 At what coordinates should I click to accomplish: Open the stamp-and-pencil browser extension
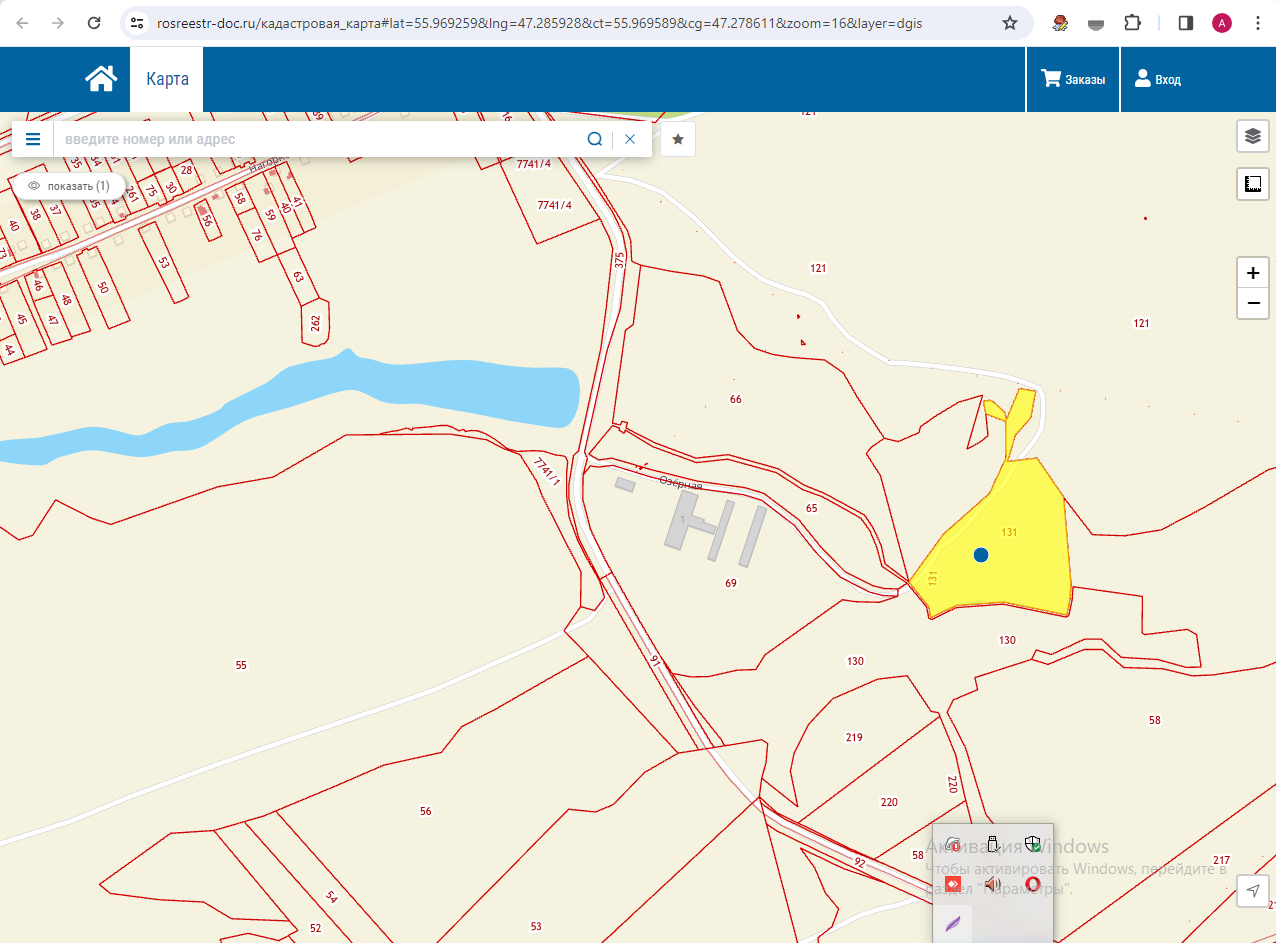click(x=1060, y=23)
